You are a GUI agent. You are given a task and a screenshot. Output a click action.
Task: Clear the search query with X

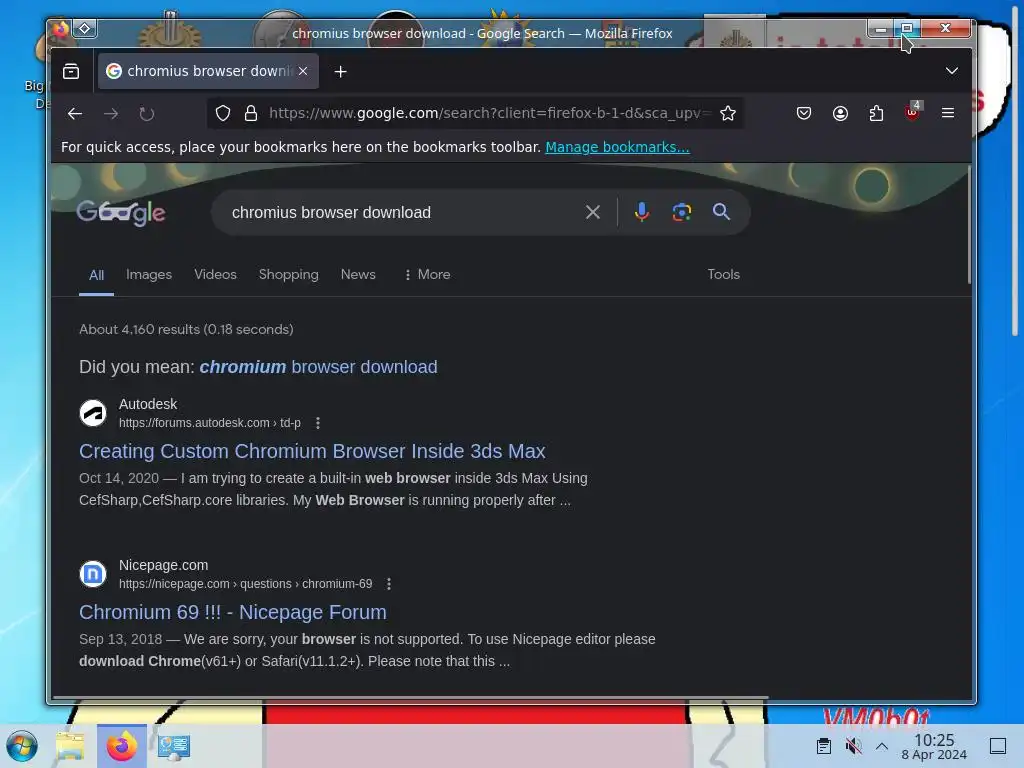(593, 212)
